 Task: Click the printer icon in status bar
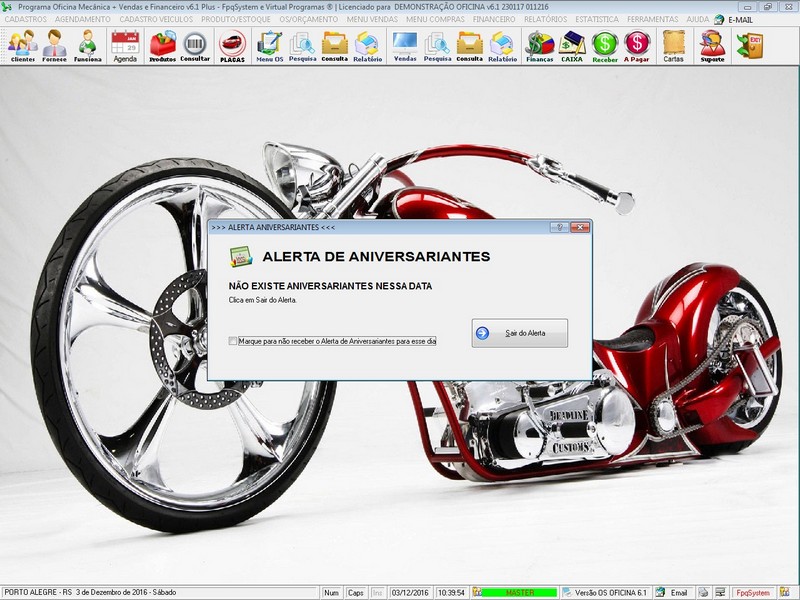703,592
